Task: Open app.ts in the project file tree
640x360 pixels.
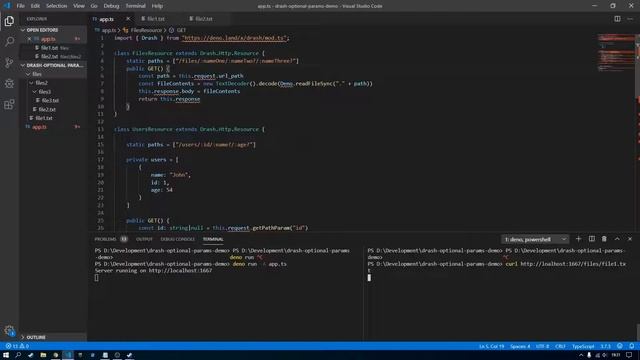Action: coord(40,127)
